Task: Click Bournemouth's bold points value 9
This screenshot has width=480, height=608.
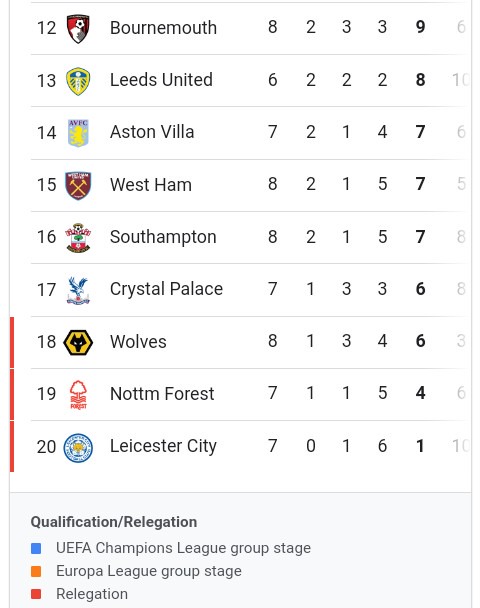Action: (x=420, y=27)
